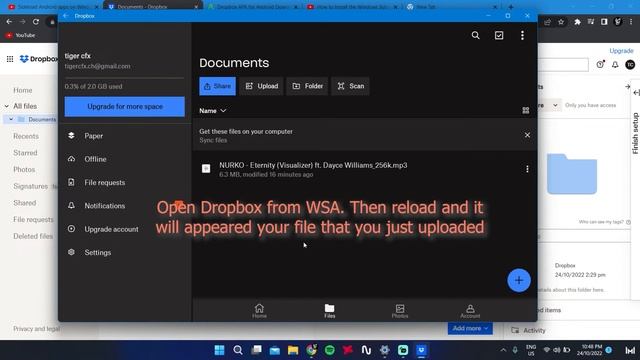Collapse All files in web sidebar
The image size is (640, 360).
pos(7,106)
